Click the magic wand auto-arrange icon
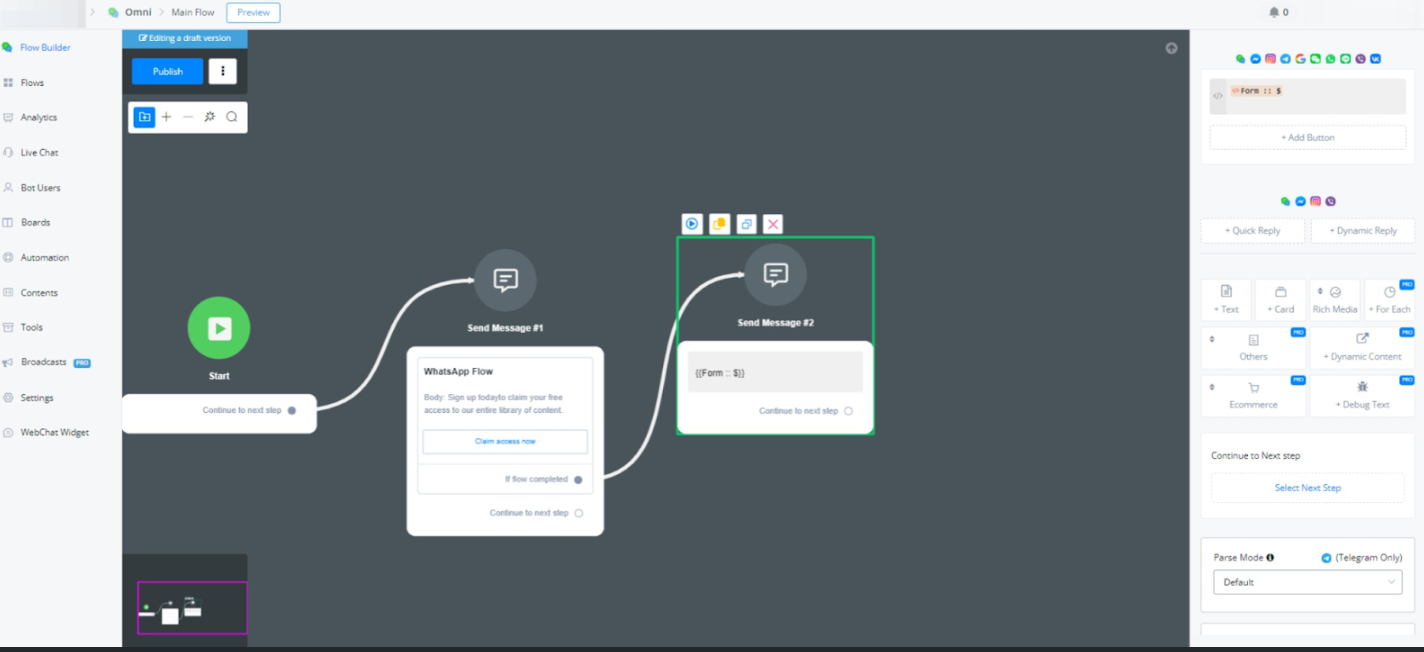Image resolution: width=1424 pixels, height=652 pixels. [x=210, y=117]
